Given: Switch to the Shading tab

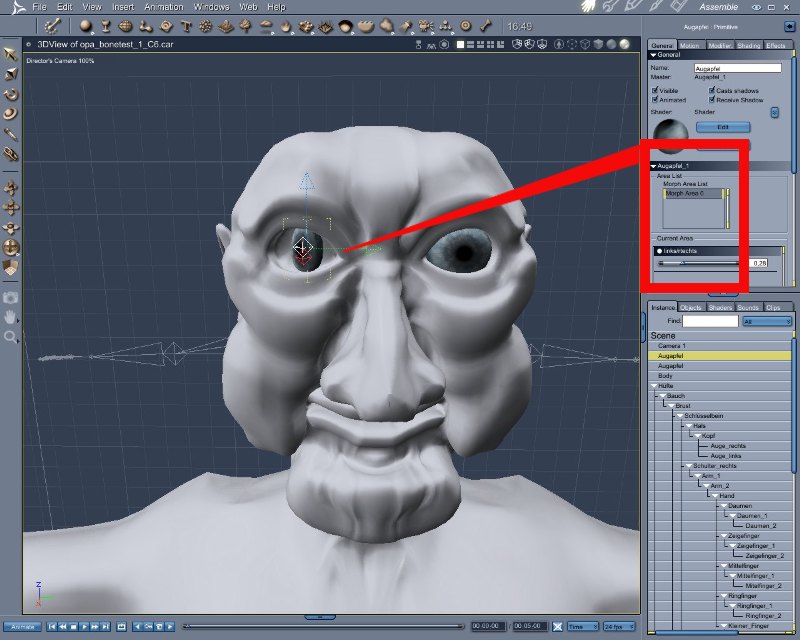Looking at the screenshot, I should (748, 45).
